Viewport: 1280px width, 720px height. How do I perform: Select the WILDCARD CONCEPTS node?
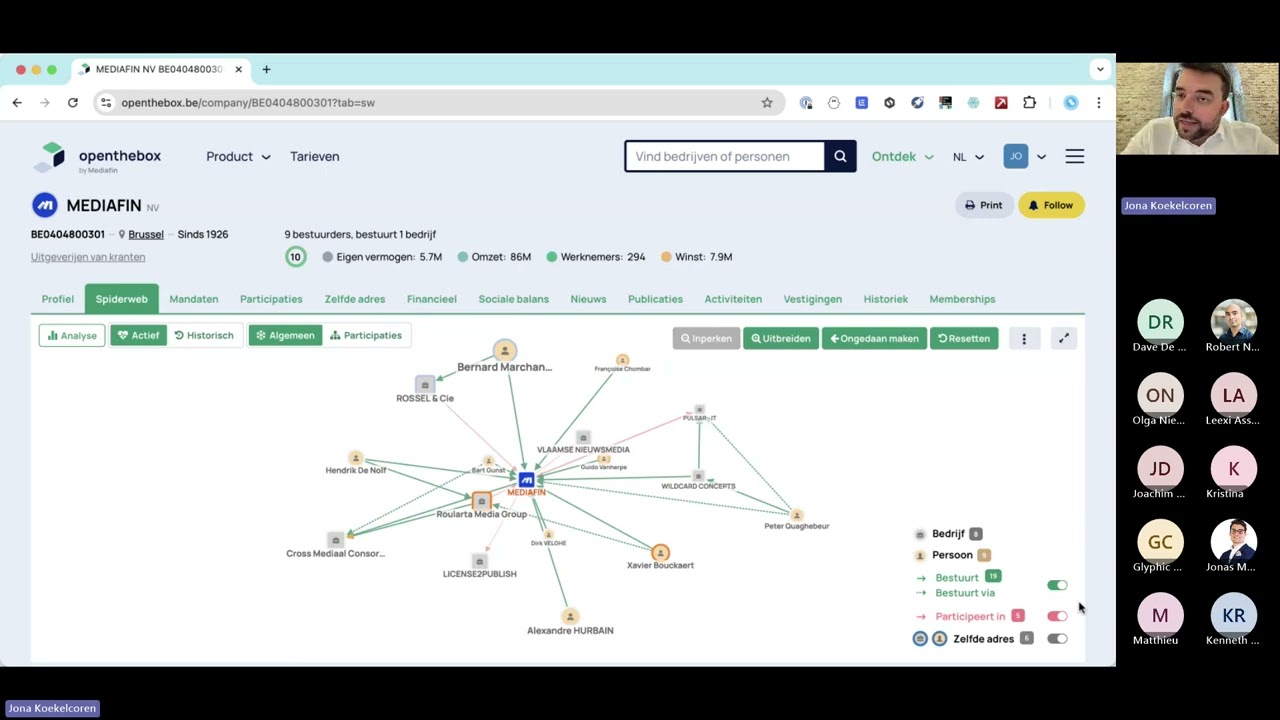(x=698, y=477)
